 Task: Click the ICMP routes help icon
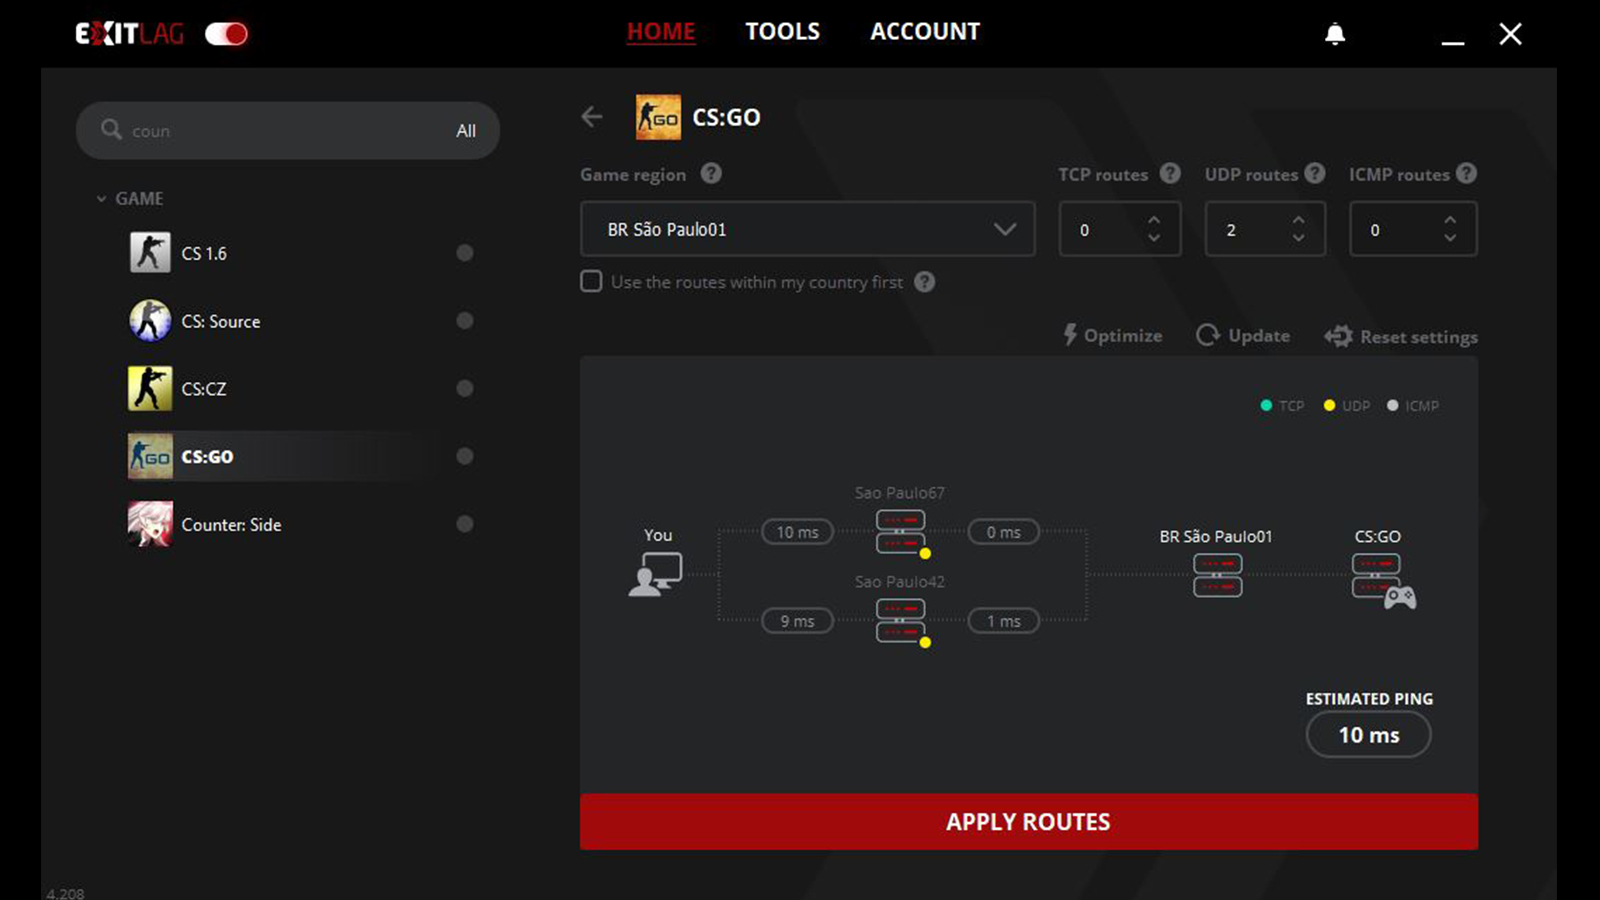click(x=1466, y=174)
